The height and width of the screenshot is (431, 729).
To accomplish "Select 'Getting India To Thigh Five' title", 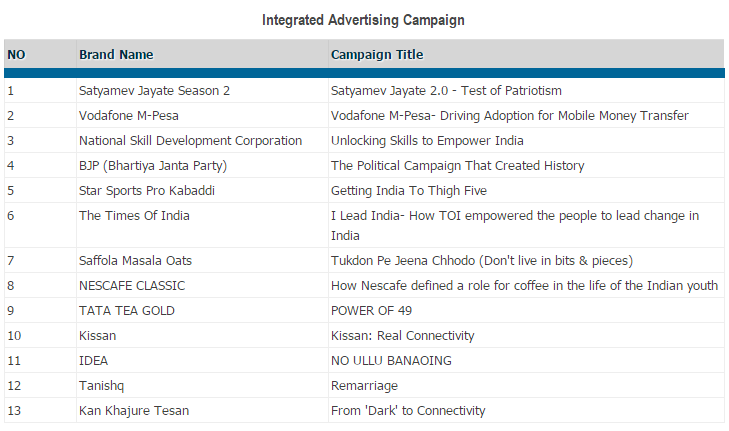I will pyautogui.click(x=409, y=191).
